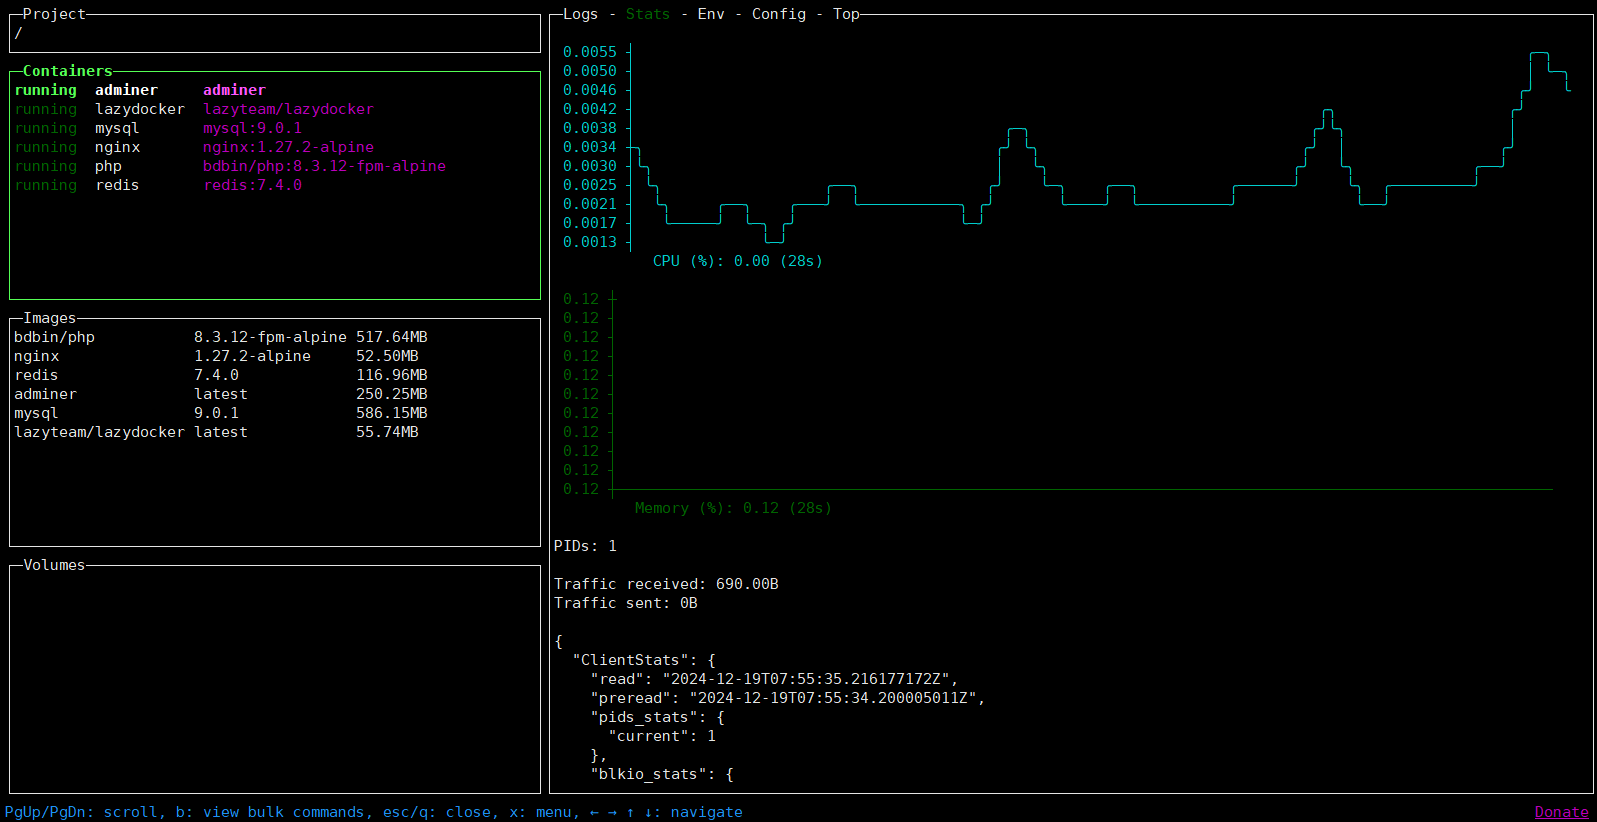This screenshot has height=822, width=1597.
Task: Click nginx:1.27.2-alpine label in Containers
Action: pyautogui.click(x=288, y=147)
